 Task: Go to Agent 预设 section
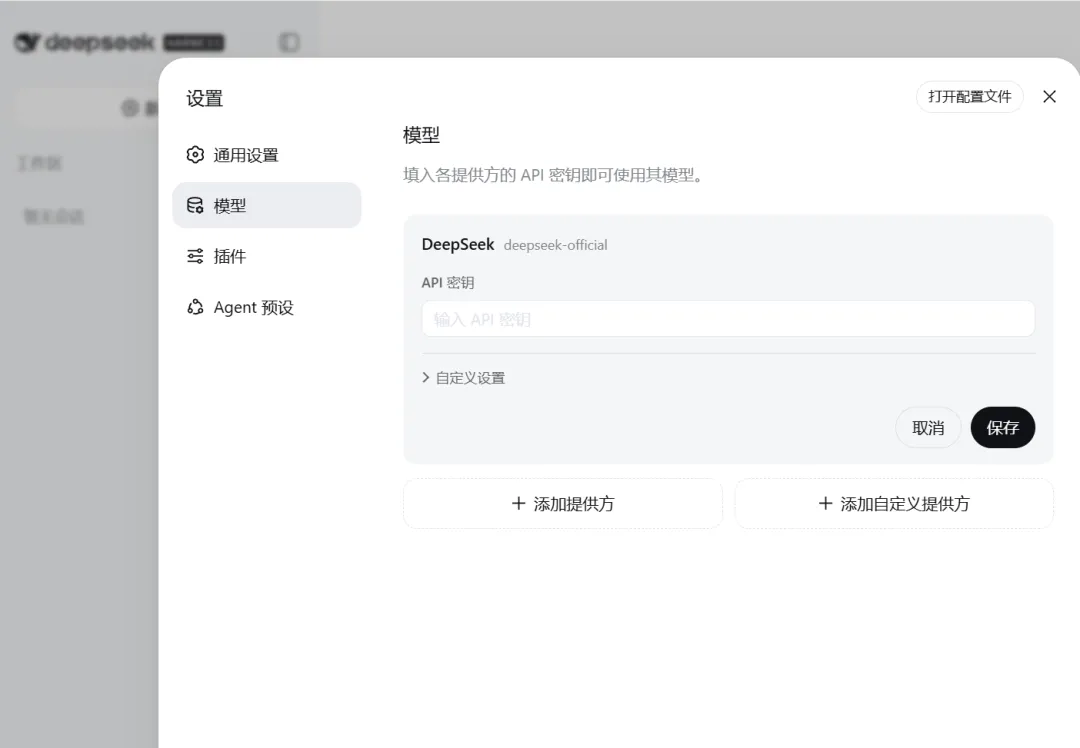coord(267,307)
